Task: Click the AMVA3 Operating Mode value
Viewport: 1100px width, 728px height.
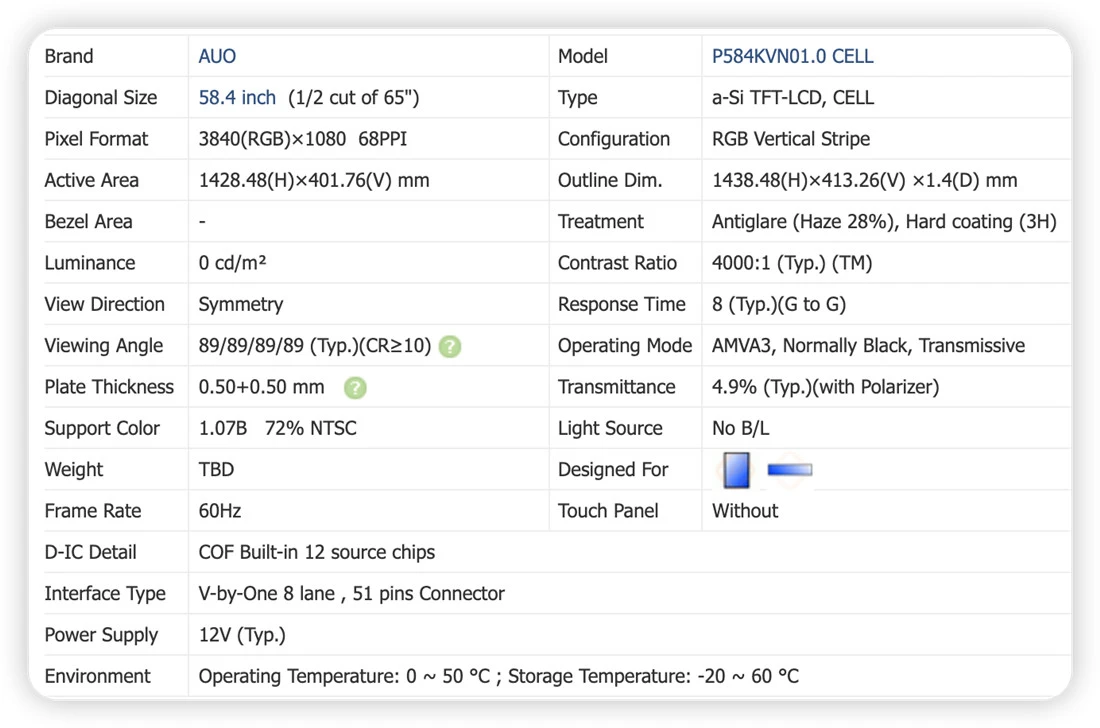Action: [x=868, y=346]
